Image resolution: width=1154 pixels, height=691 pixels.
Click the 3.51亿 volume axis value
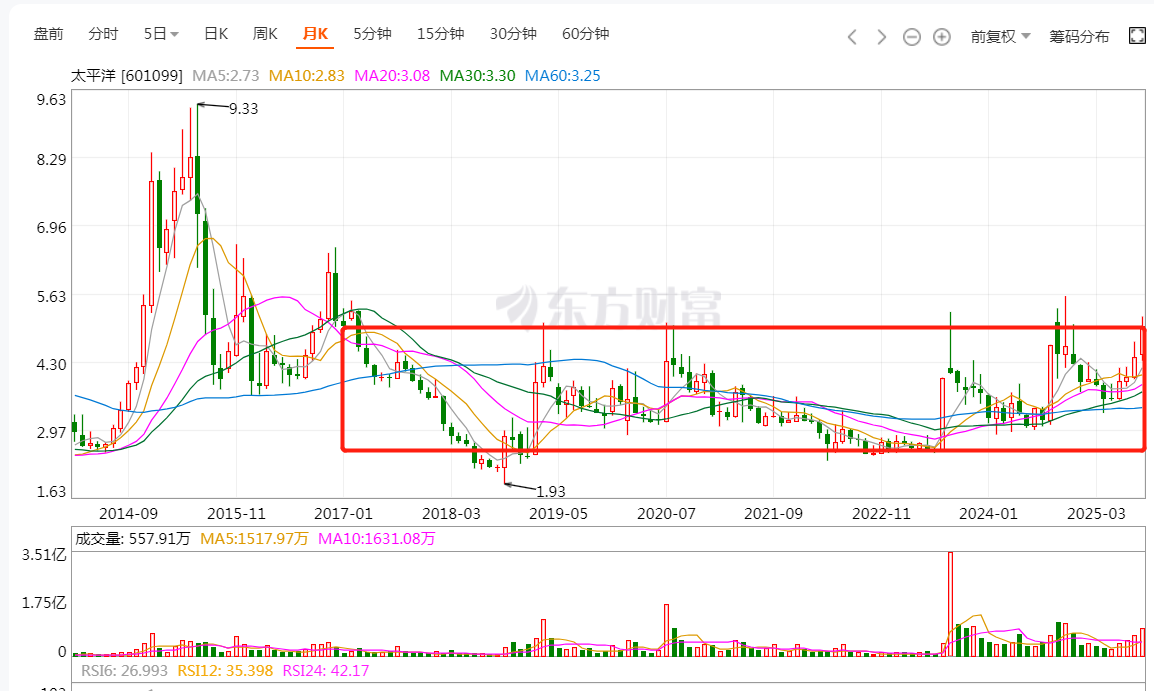pos(44,554)
